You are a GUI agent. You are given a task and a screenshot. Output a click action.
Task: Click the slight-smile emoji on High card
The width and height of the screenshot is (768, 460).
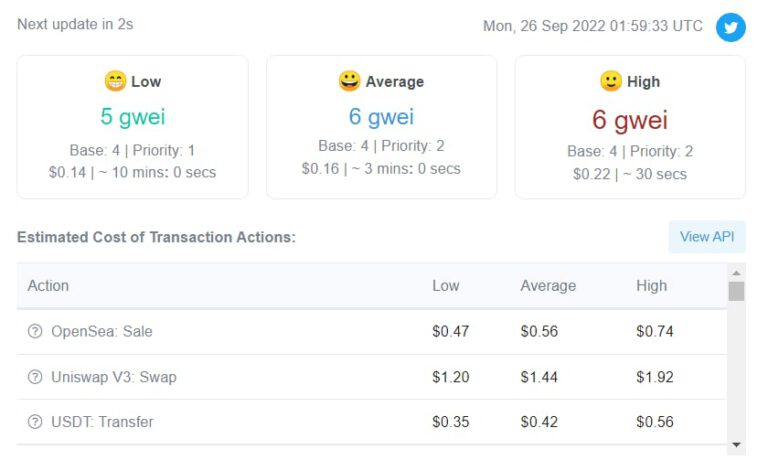611,81
